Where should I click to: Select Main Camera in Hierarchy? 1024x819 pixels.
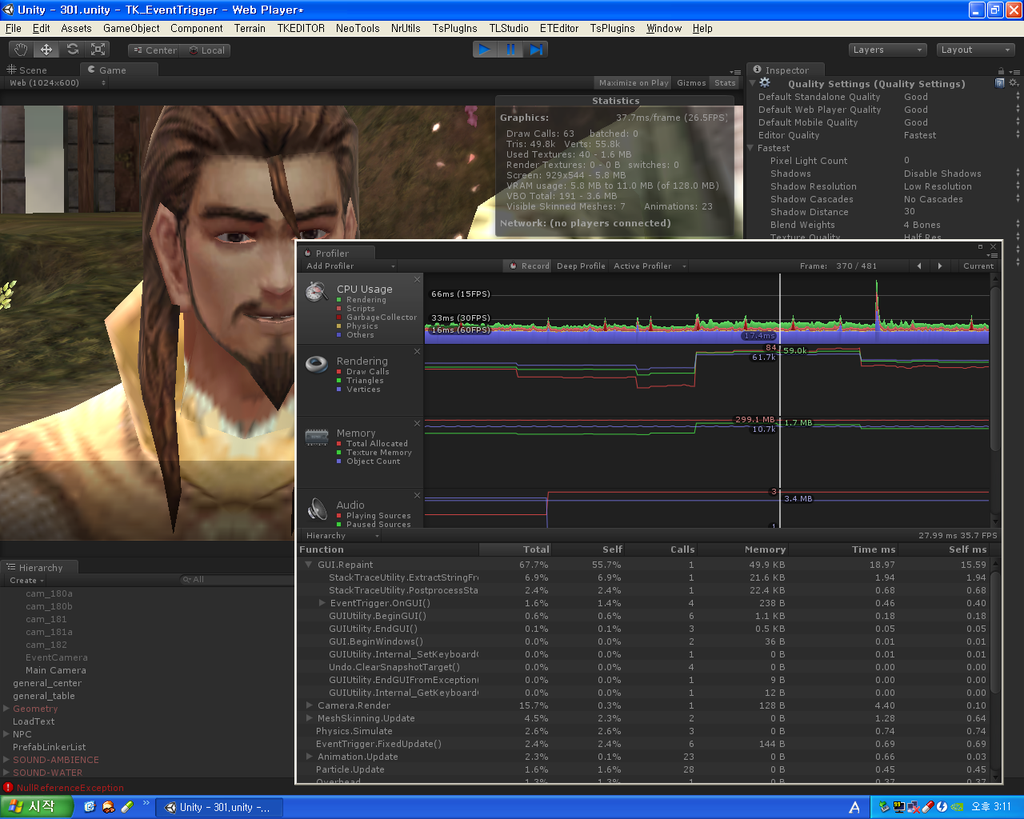coord(56,670)
